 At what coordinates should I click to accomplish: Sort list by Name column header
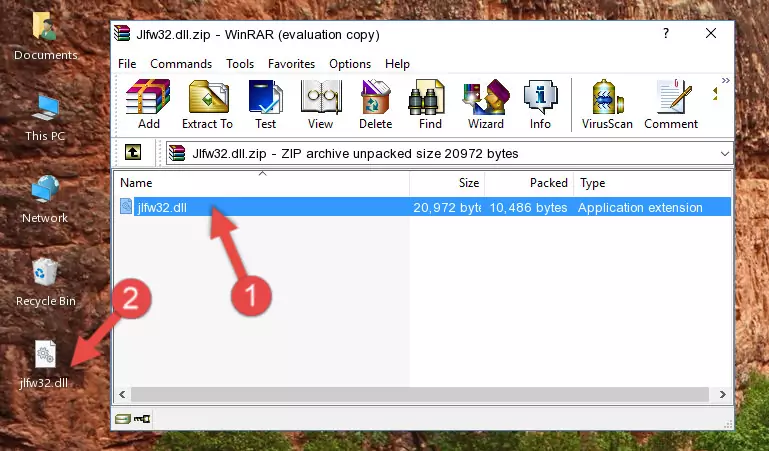(x=262, y=183)
